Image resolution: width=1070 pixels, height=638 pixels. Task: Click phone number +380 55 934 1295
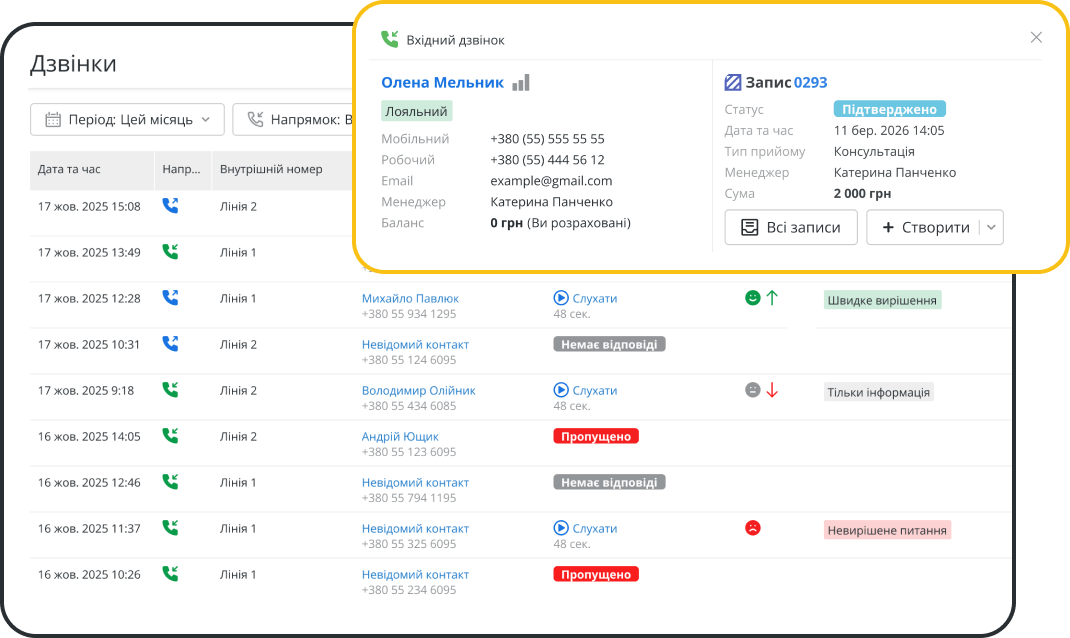(x=409, y=314)
